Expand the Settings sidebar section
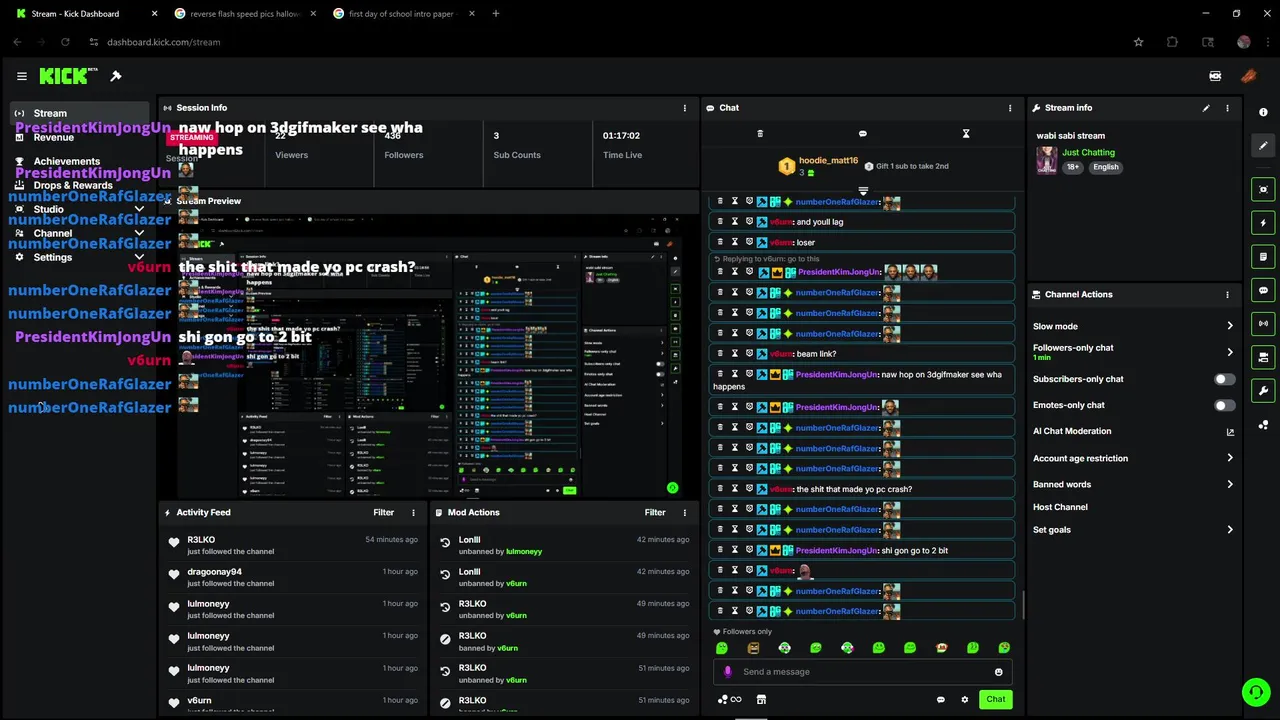 tap(139, 257)
